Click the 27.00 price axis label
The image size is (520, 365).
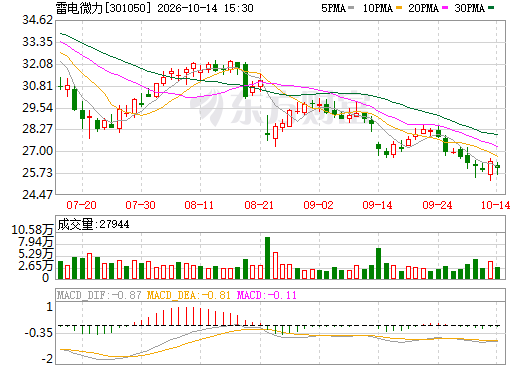click(37, 151)
